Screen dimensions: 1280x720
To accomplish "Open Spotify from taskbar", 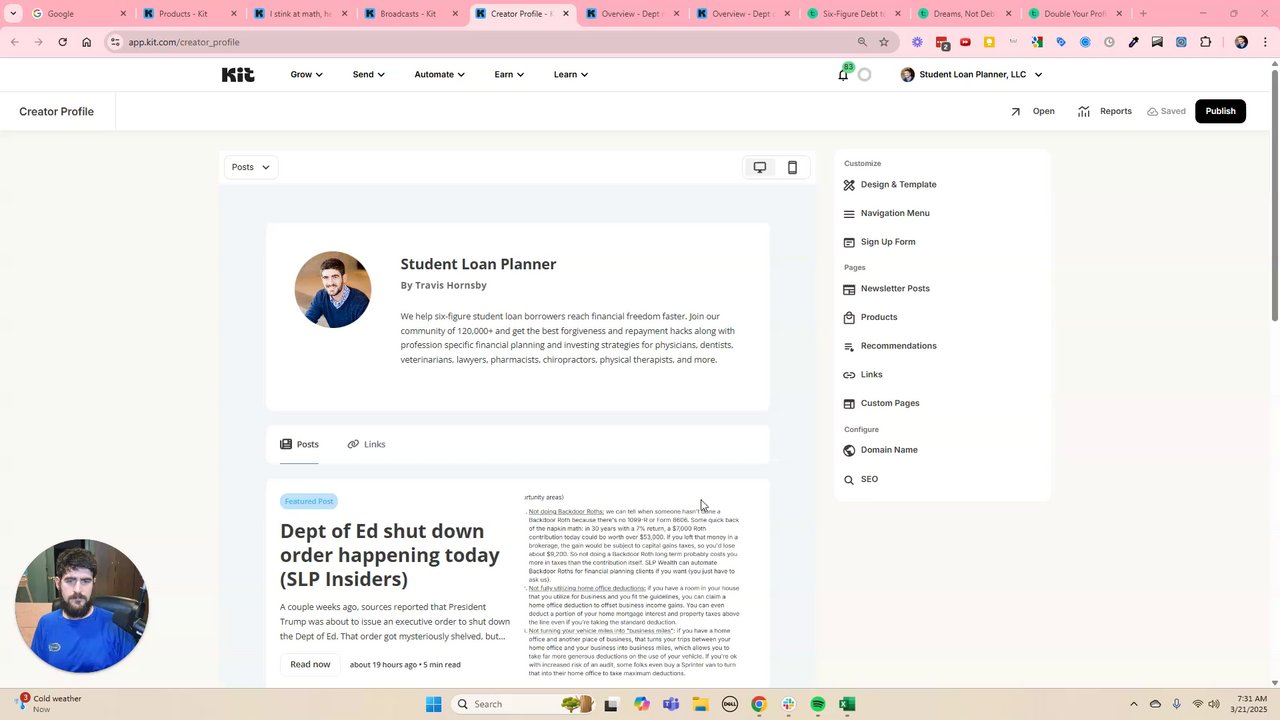I will tap(818, 704).
